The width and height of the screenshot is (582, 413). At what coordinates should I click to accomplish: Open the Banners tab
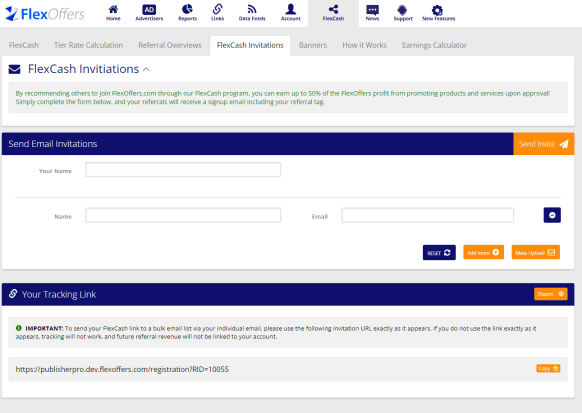pyautogui.click(x=313, y=45)
